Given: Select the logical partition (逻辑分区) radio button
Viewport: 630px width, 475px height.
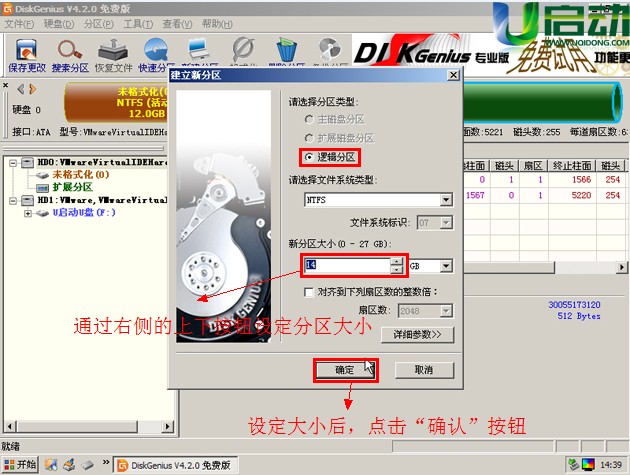Looking at the screenshot, I should coord(309,157).
